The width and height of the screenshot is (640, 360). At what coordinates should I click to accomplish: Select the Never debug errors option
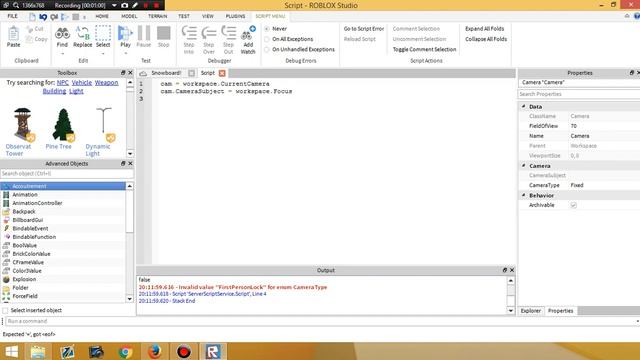click(267, 29)
